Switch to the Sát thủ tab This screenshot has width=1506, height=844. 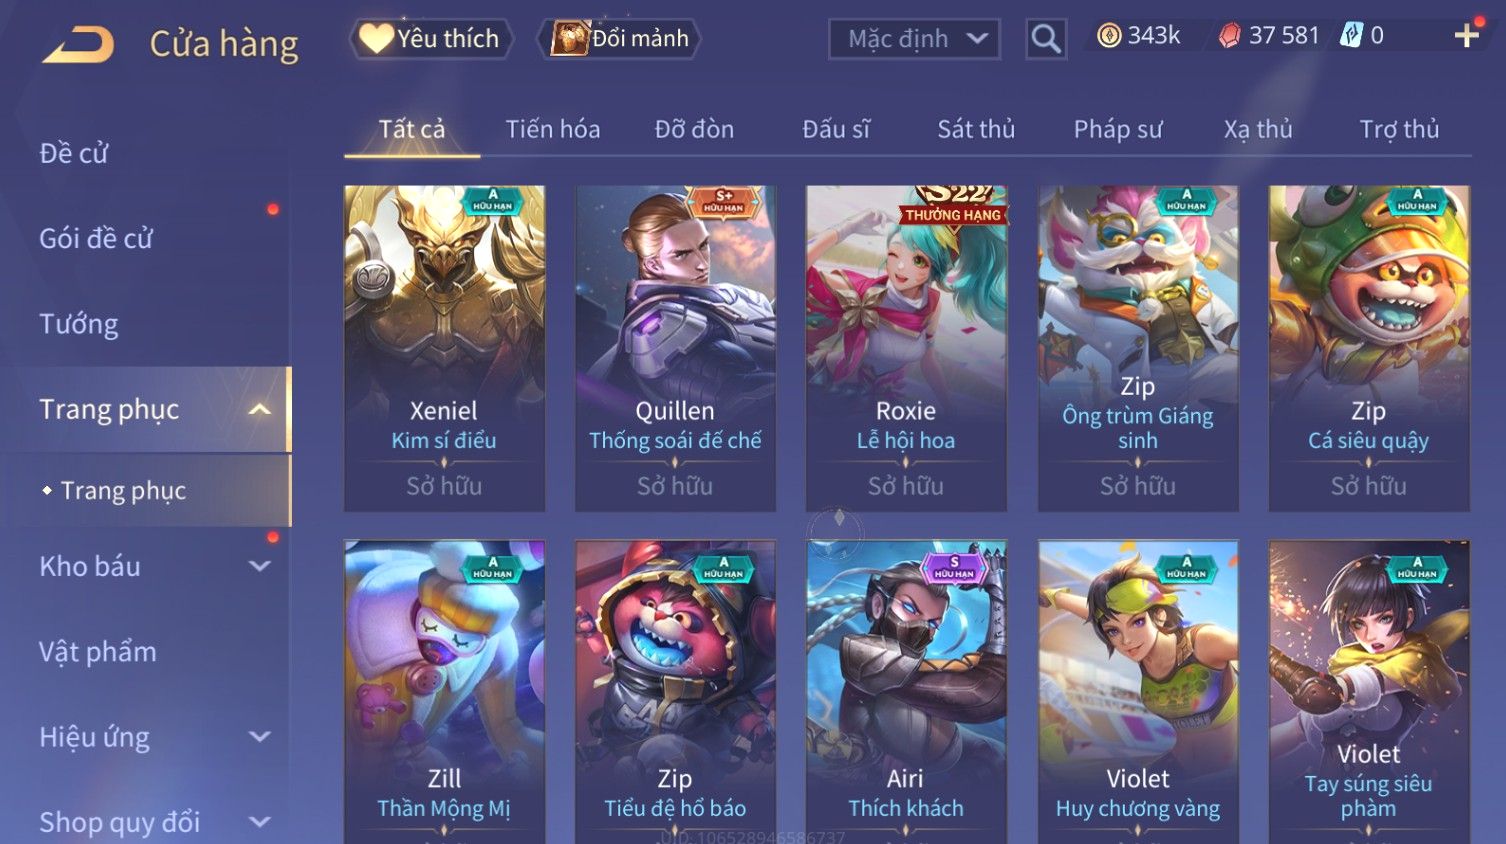coord(976,129)
